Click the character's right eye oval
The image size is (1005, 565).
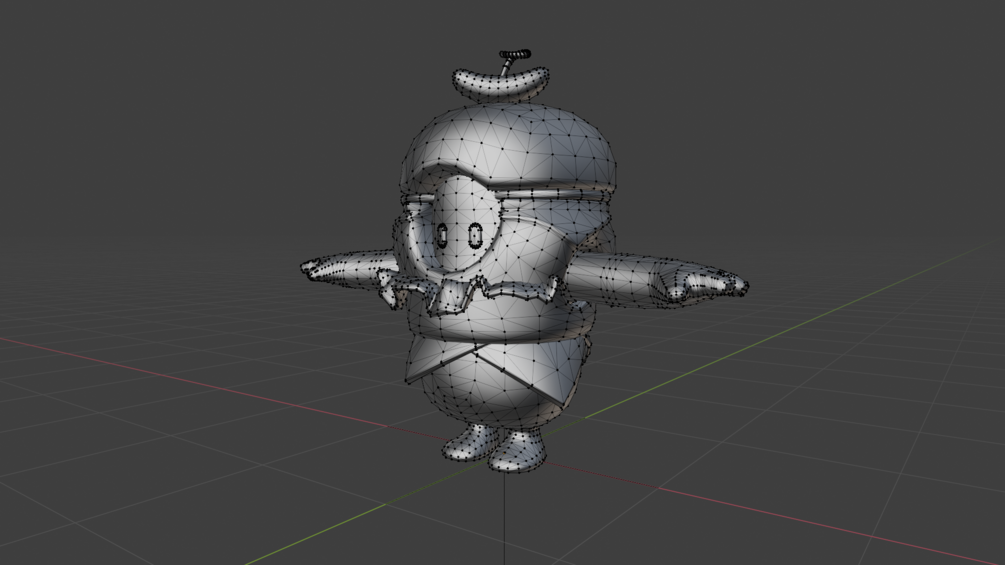(474, 236)
